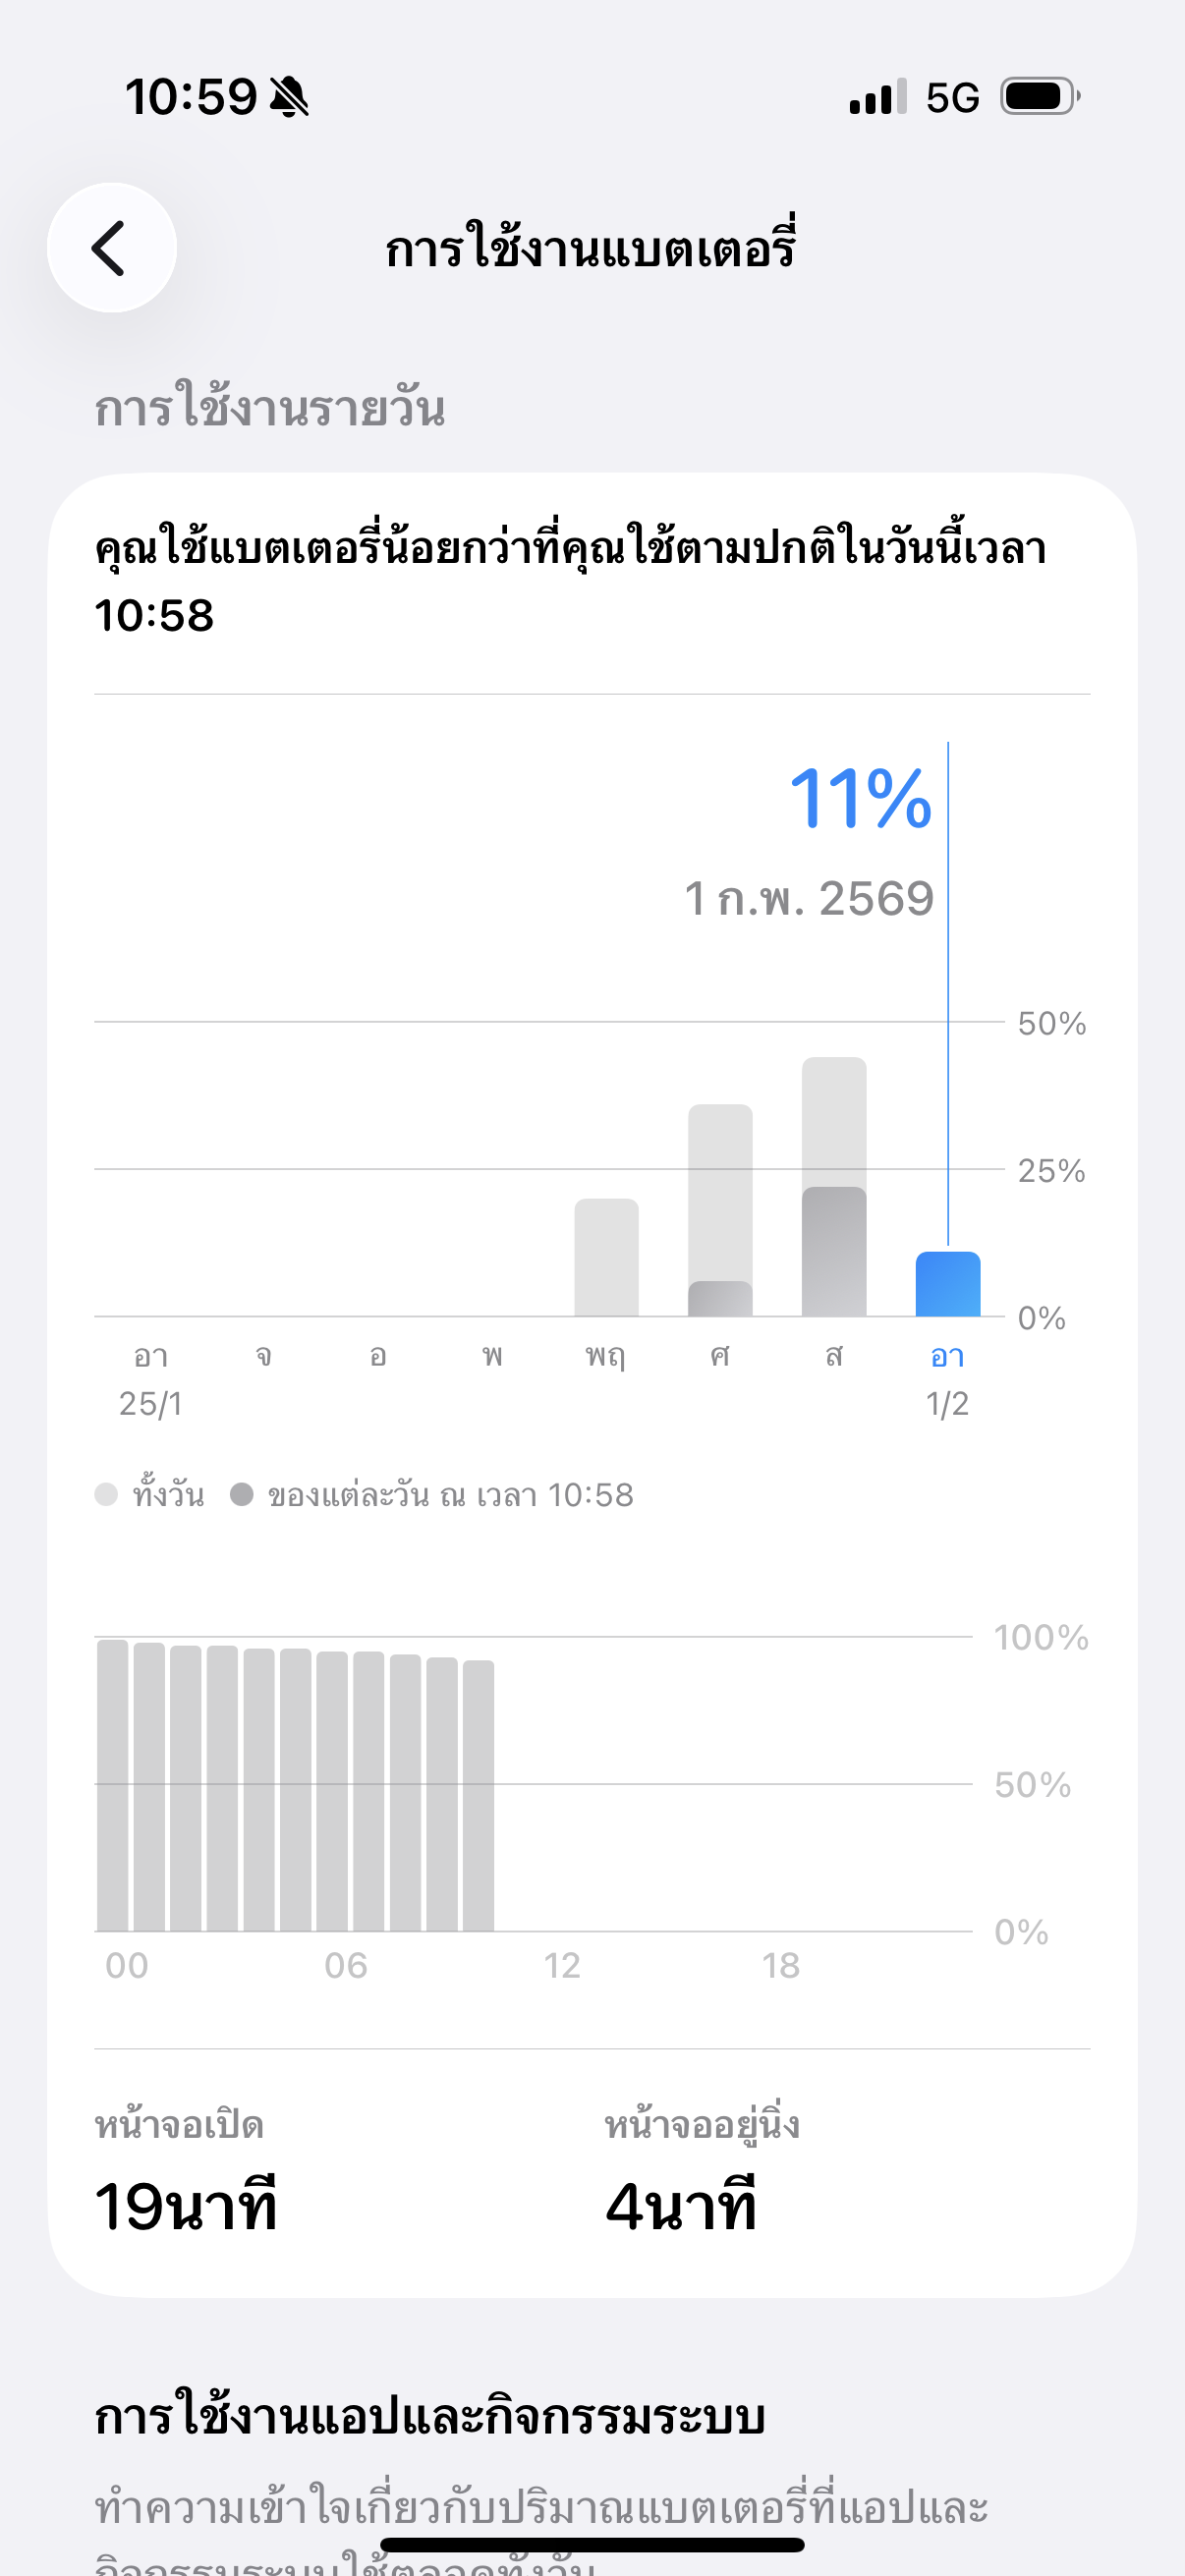
Task: Tap the home indicator bar
Action: (x=592, y=2544)
